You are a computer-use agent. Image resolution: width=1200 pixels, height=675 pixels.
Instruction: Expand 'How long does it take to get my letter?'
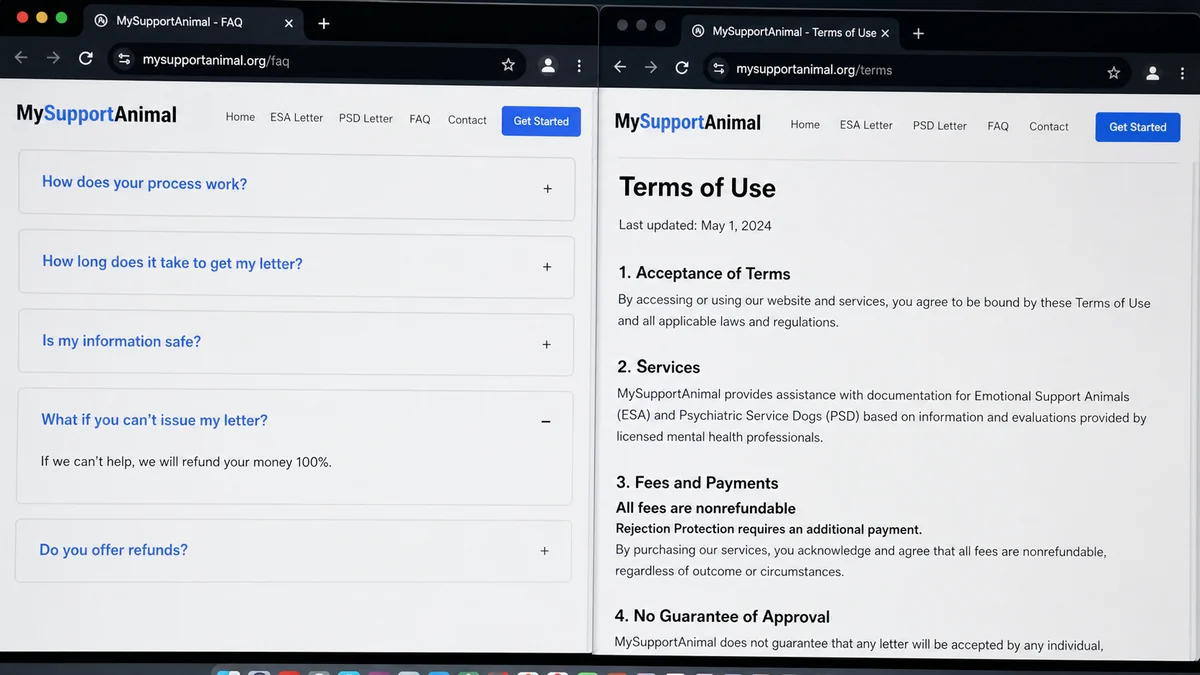(x=296, y=265)
